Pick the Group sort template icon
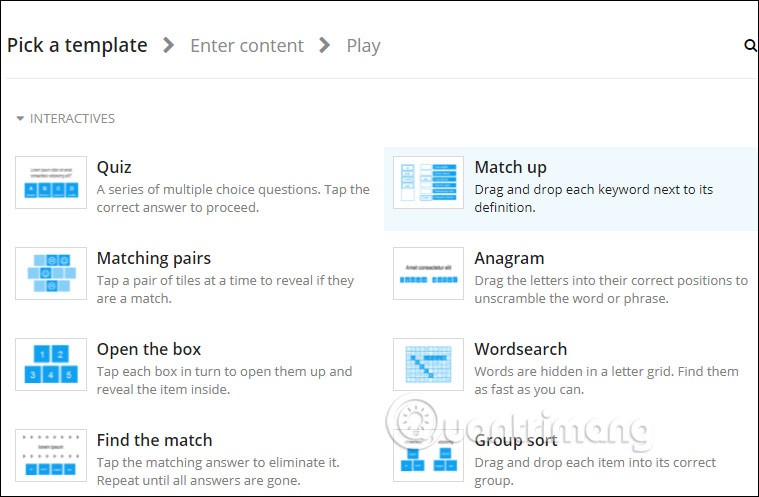Viewport: 759px width, 497px height. (x=429, y=457)
